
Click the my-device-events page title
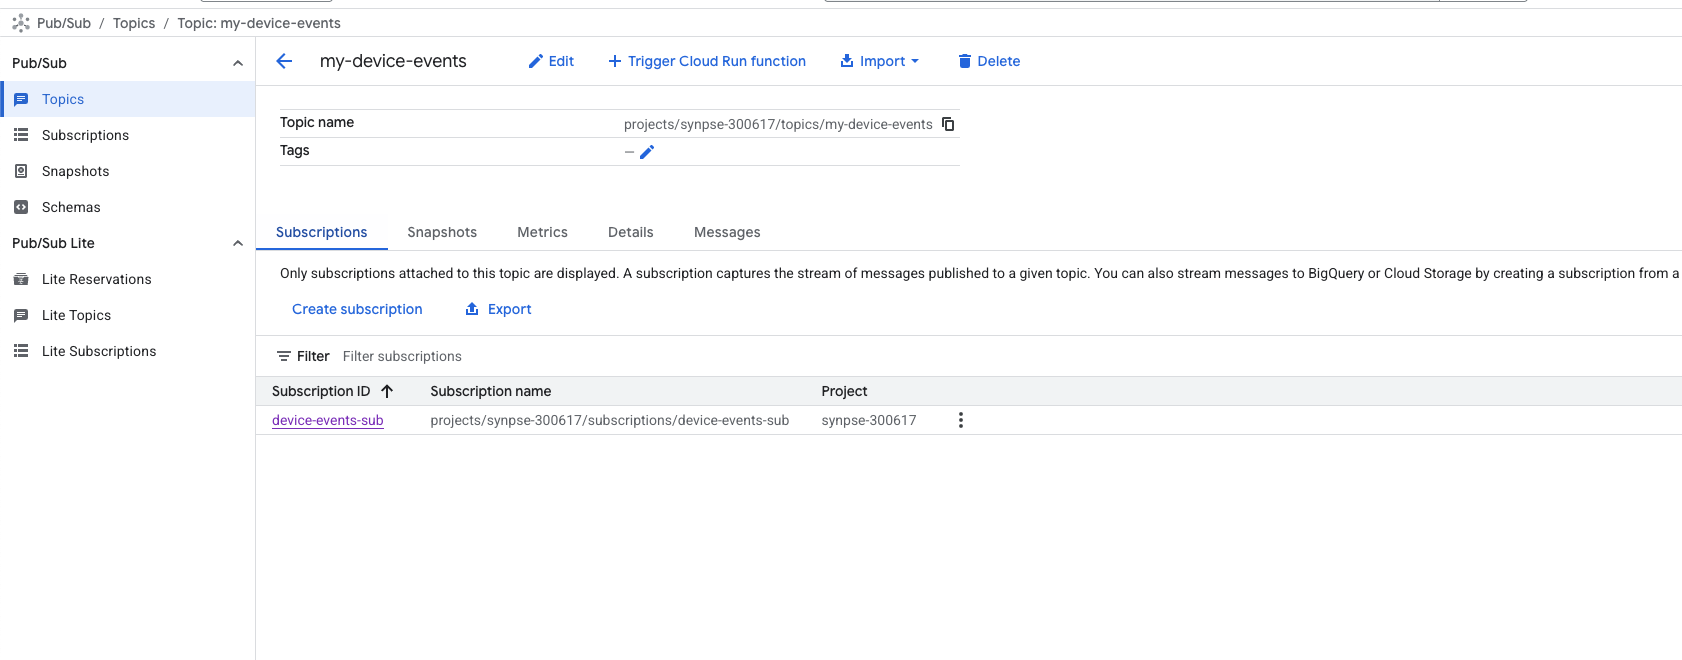pyautogui.click(x=393, y=61)
